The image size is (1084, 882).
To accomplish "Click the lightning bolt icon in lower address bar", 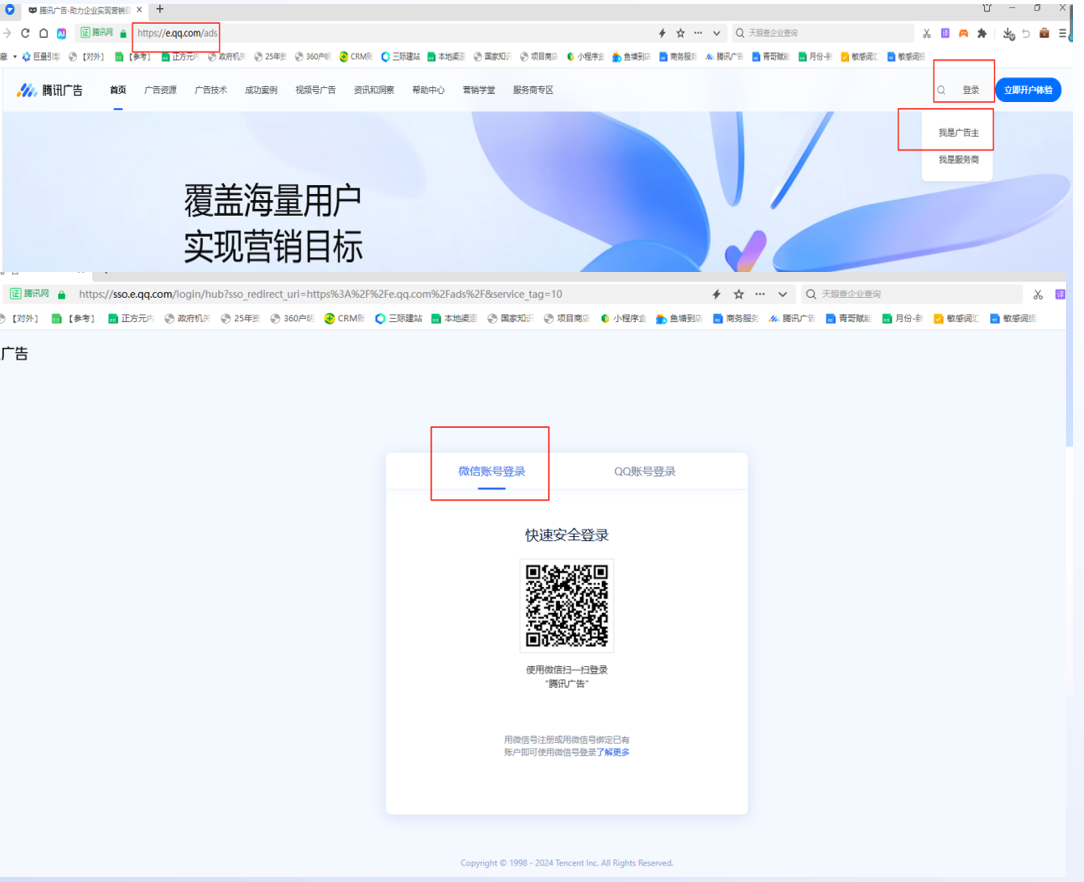I will click(716, 294).
